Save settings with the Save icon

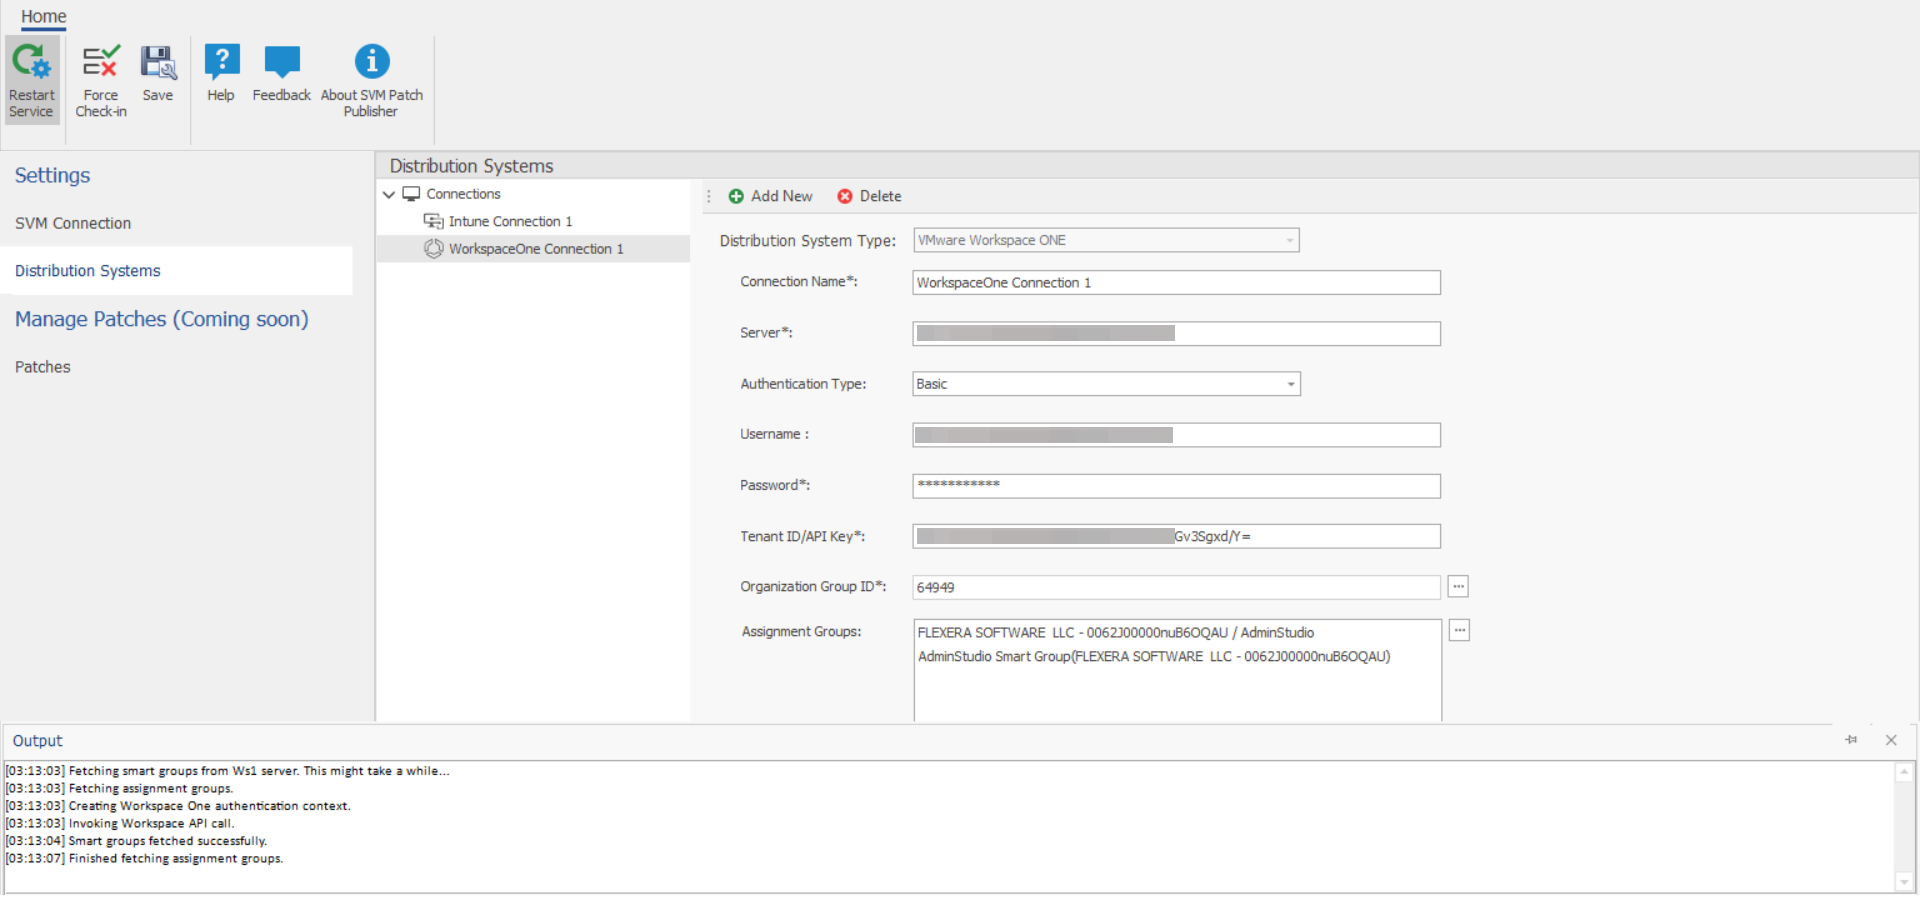(x=158, y=72)
